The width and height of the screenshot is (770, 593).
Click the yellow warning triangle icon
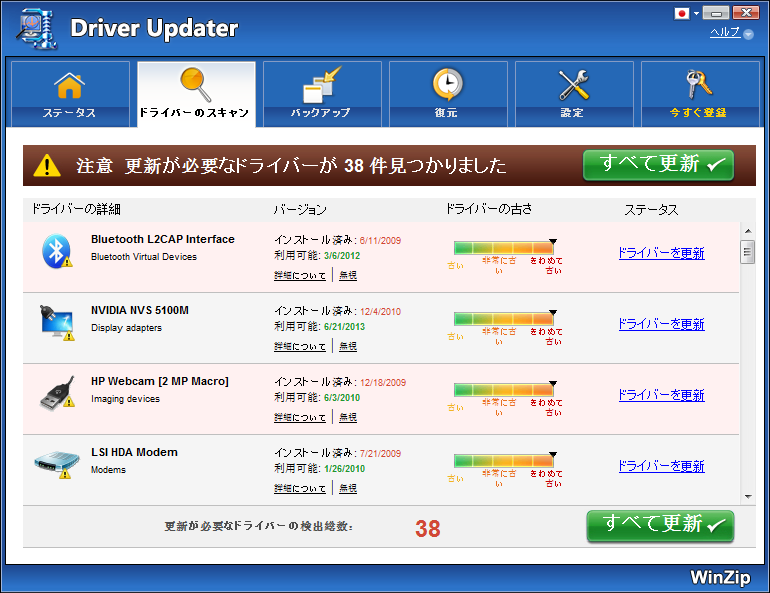pyautogui.click(x=47, y=165)
